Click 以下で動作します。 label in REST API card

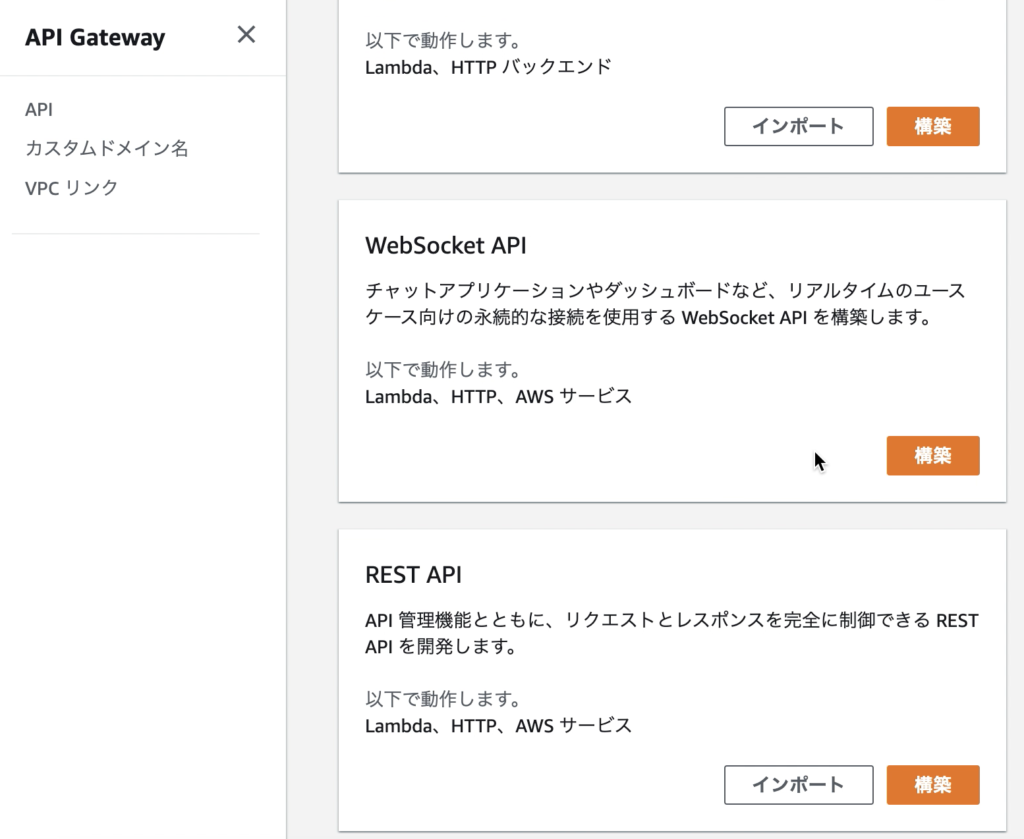click(x=443, y=699)
